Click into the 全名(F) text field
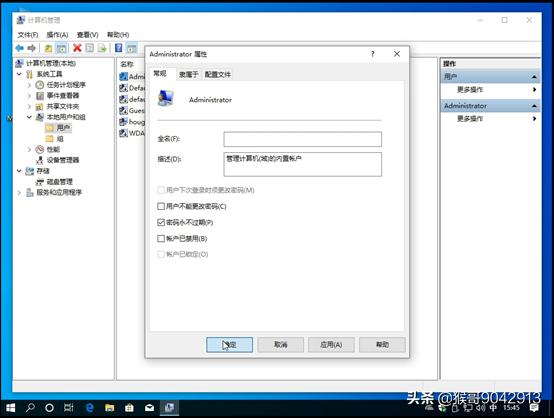554x418 pixels. 302,139
